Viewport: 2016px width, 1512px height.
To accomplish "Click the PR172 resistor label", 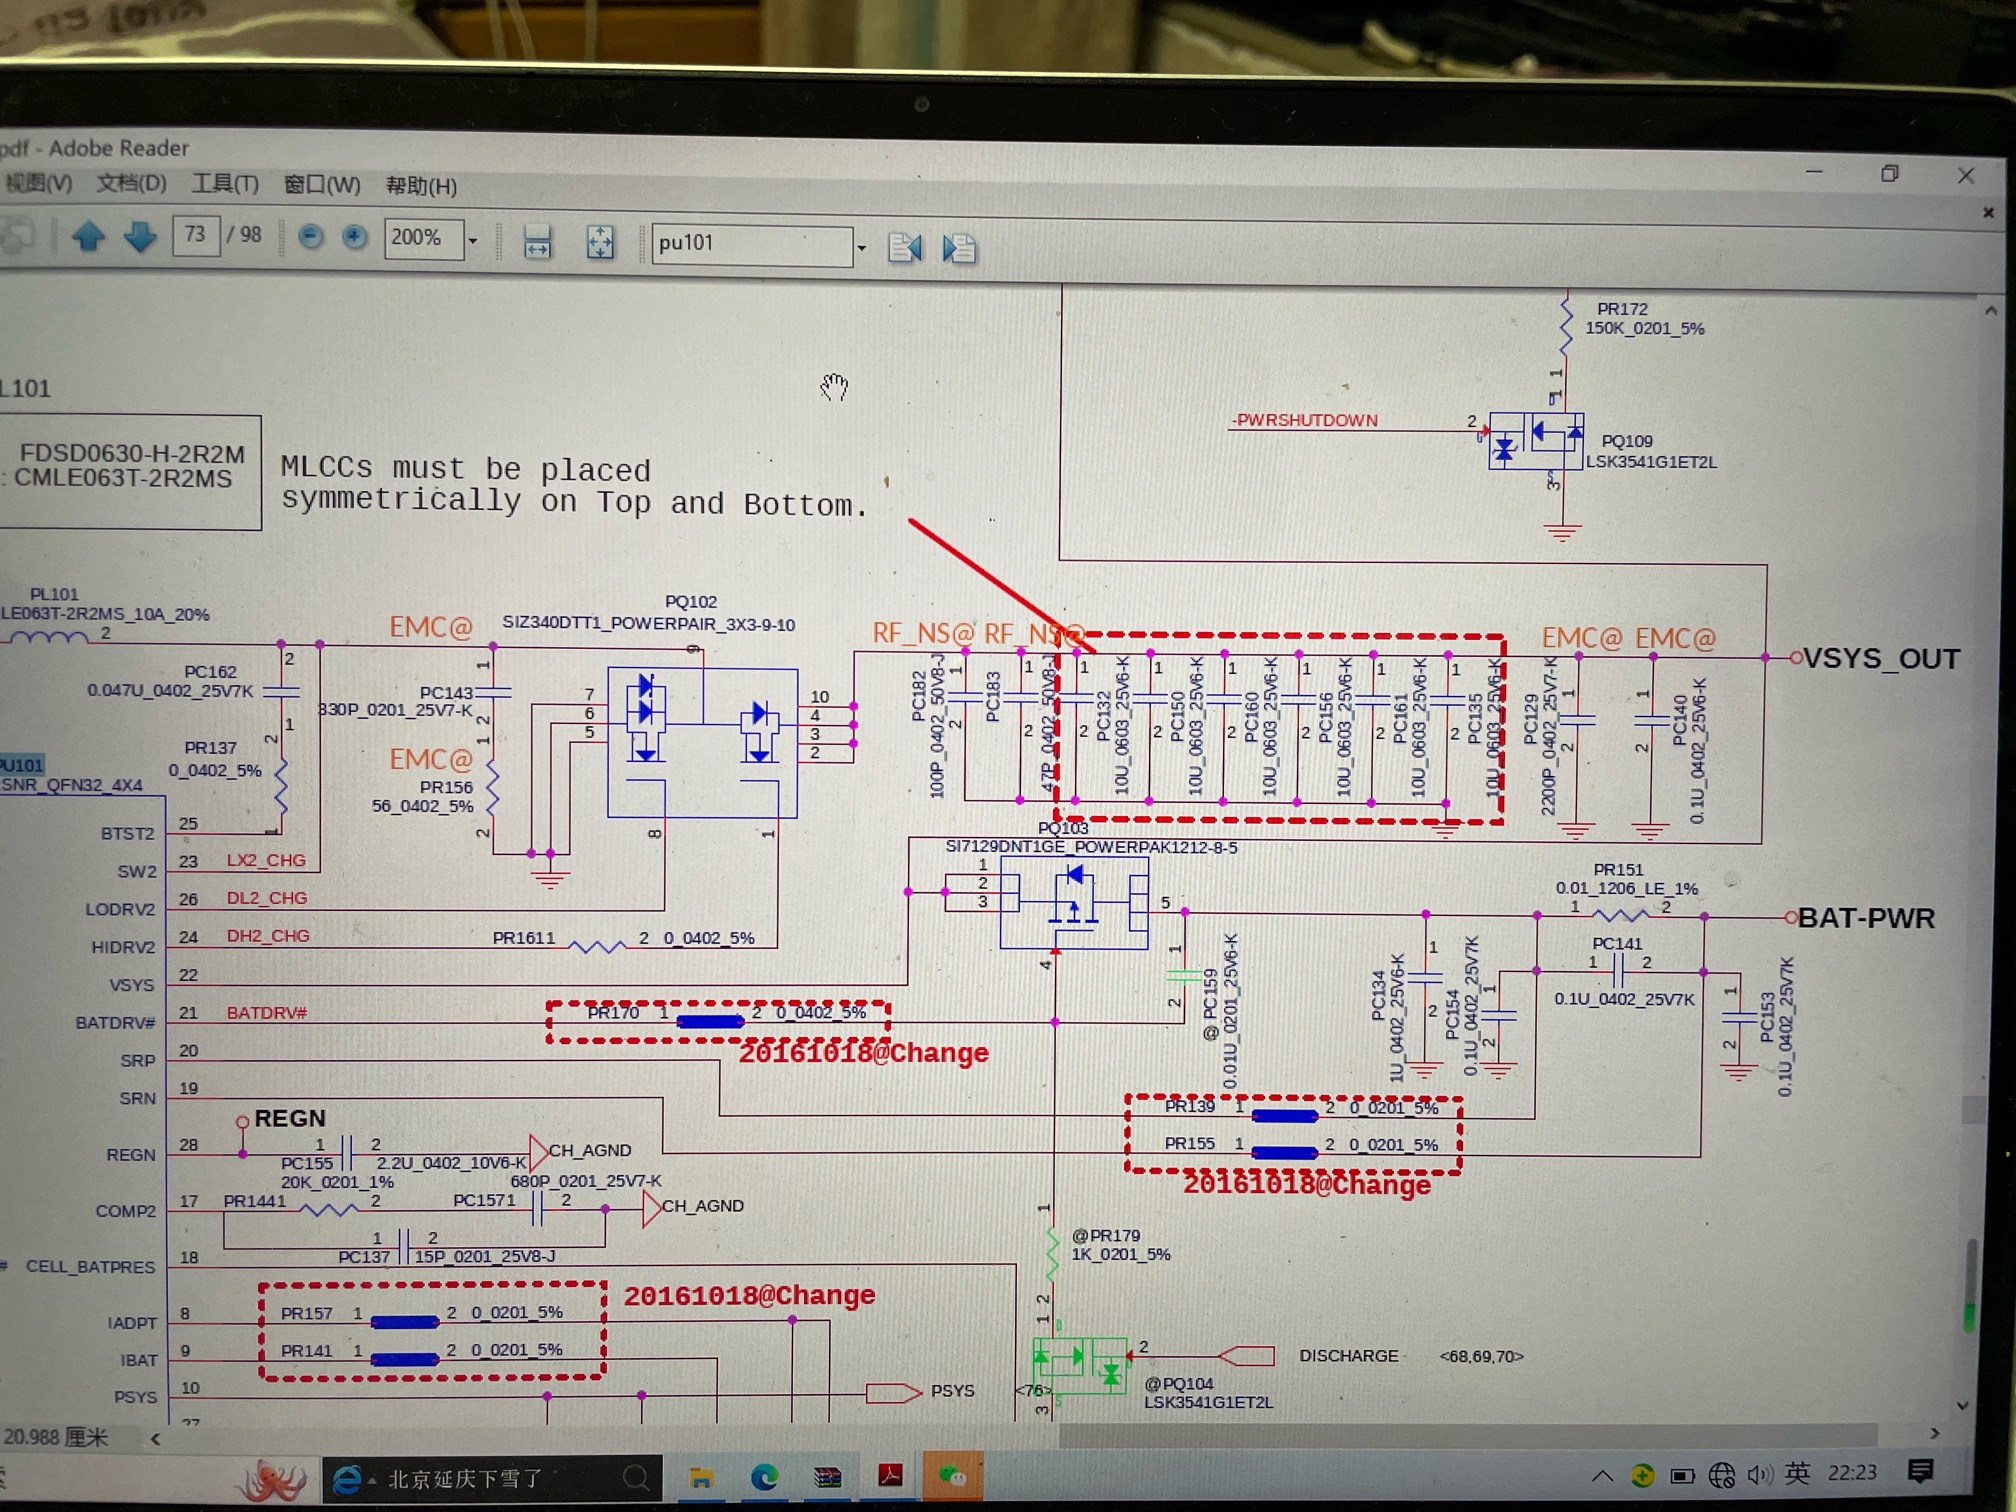I will click(x=1622, y=309).
